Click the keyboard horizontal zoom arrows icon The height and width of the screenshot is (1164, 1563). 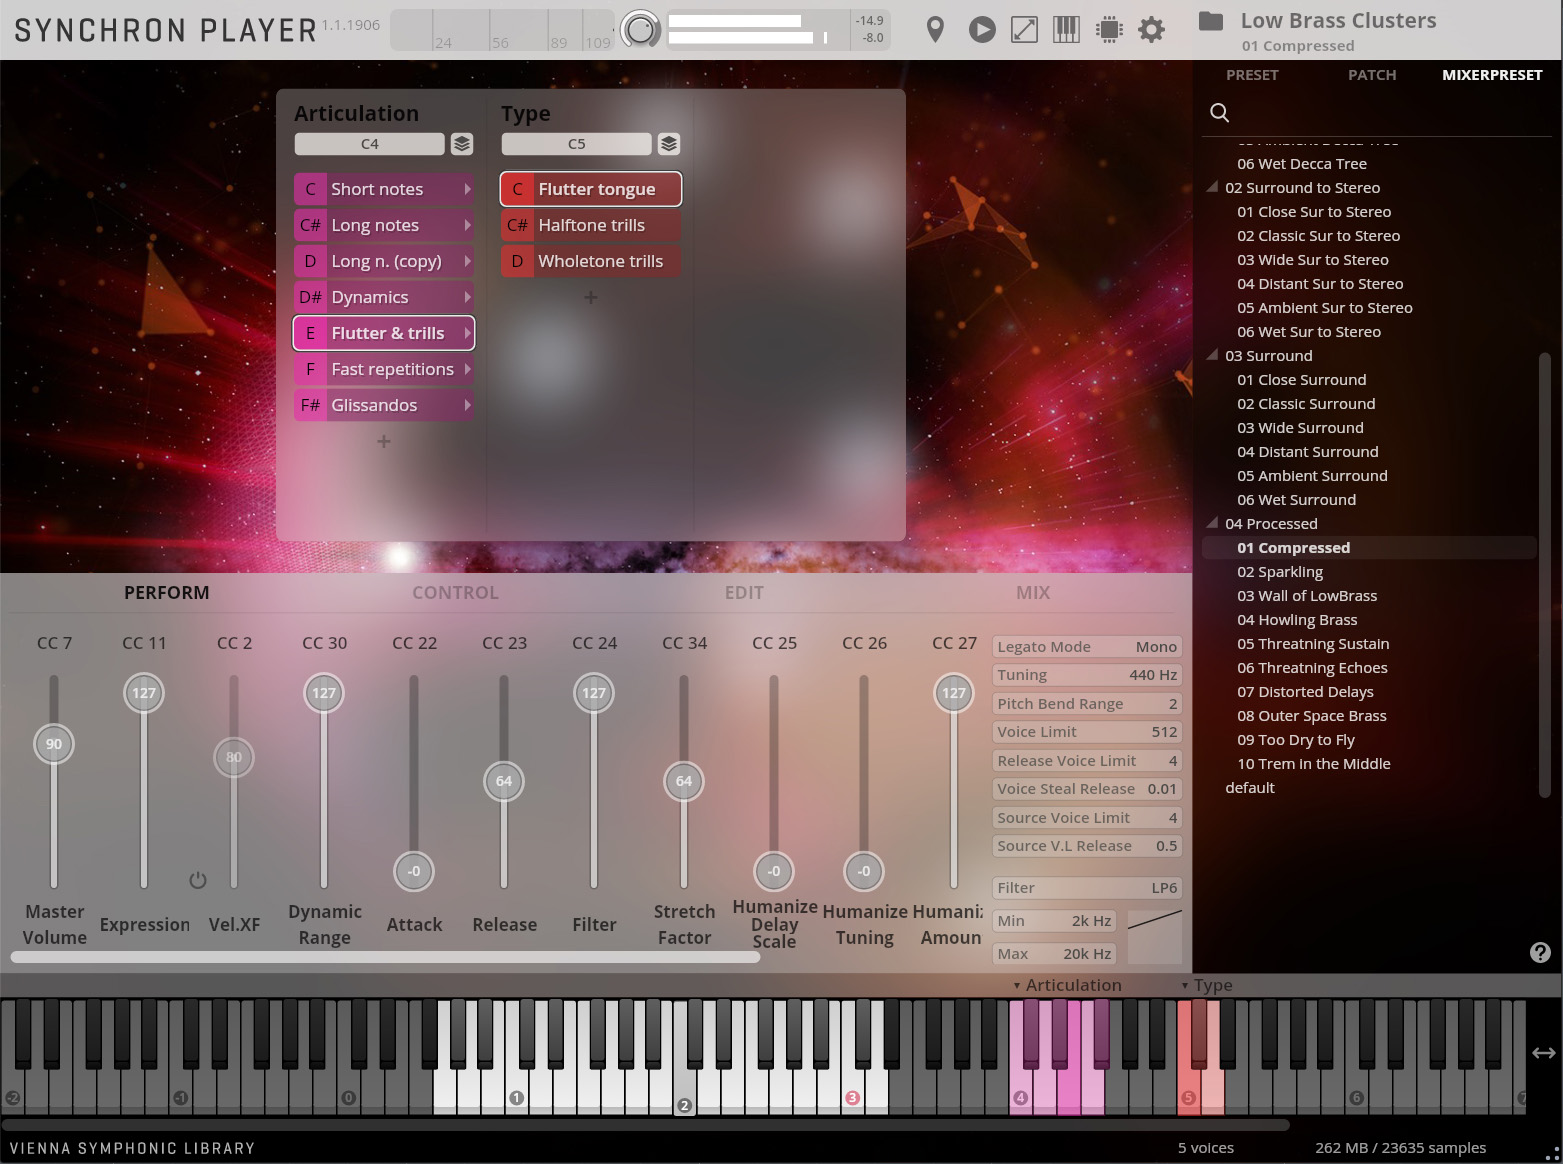click(x=1543, y=1053)
